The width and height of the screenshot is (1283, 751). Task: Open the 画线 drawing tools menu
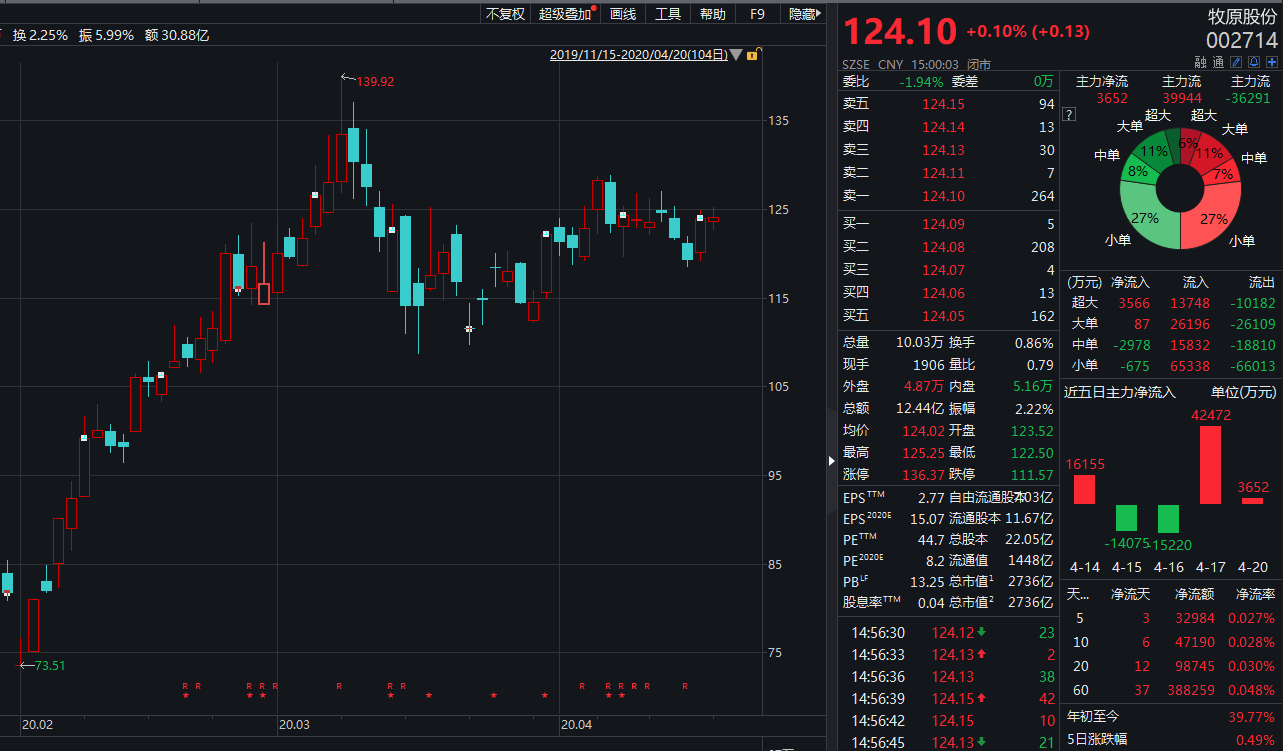click(x=623, y=14)
